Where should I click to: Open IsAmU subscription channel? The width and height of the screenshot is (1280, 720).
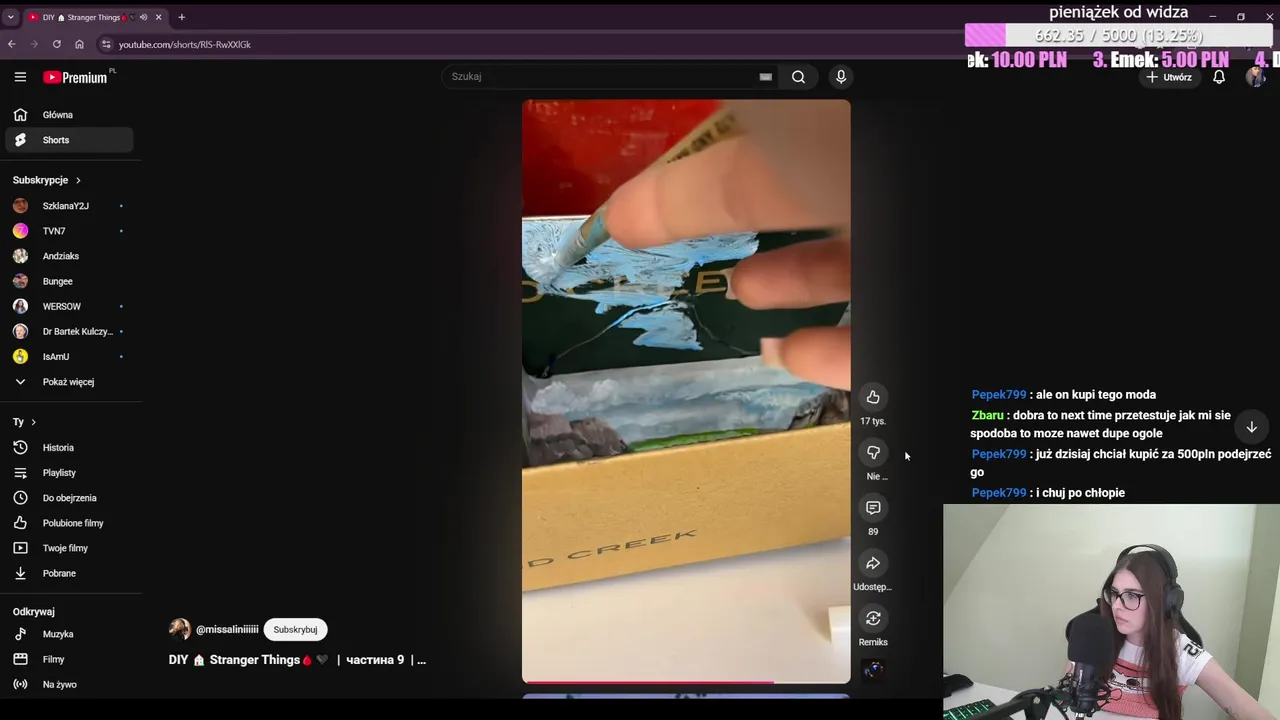pos(68,356)
